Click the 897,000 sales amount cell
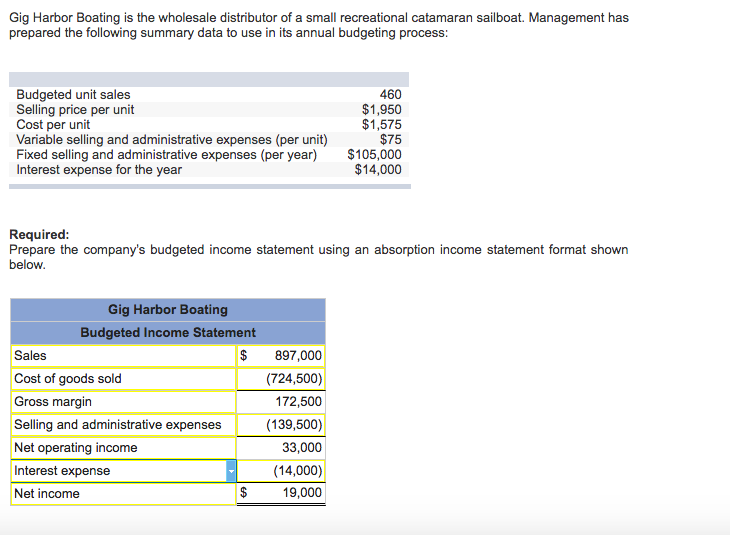730x535 pixels. coord(281,356)
